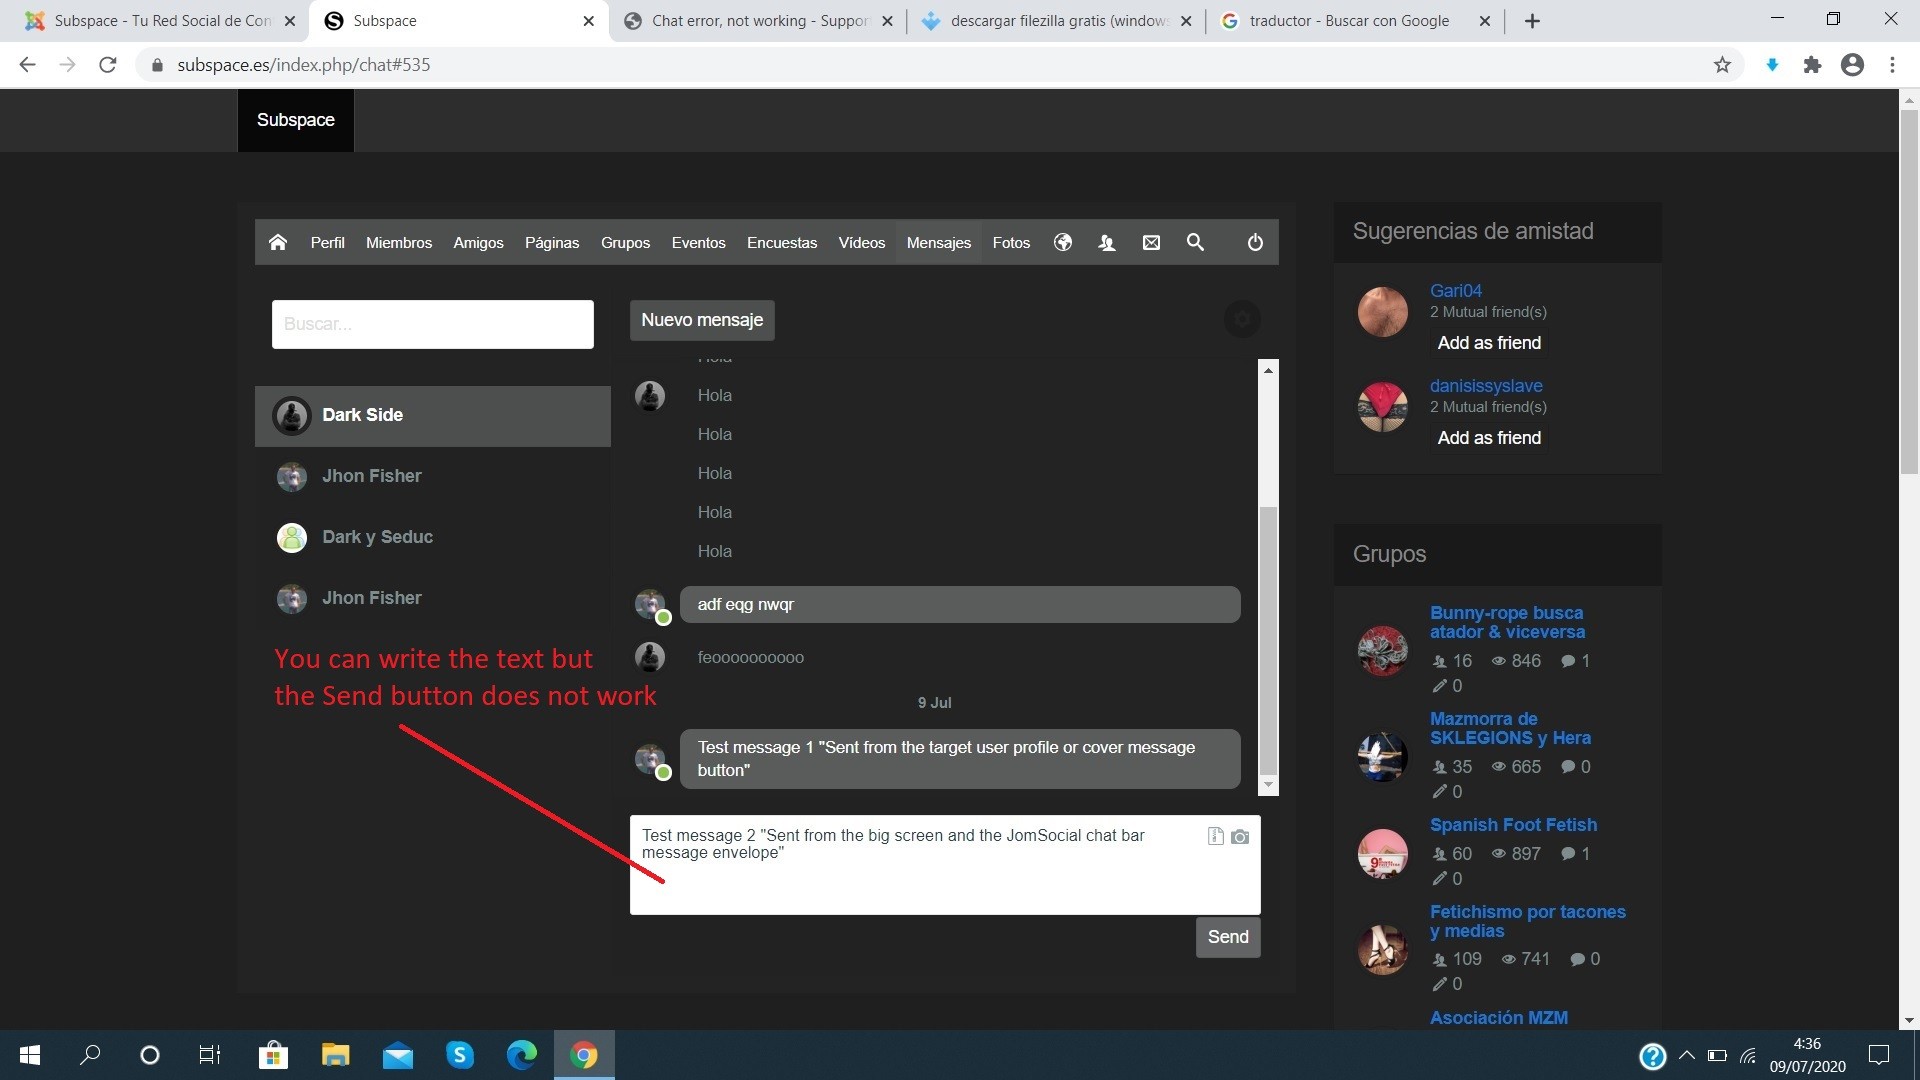Viewport: 1920px width, 1080px height.
Task: Click the envelope messages icon
Action: [1151, 242]
